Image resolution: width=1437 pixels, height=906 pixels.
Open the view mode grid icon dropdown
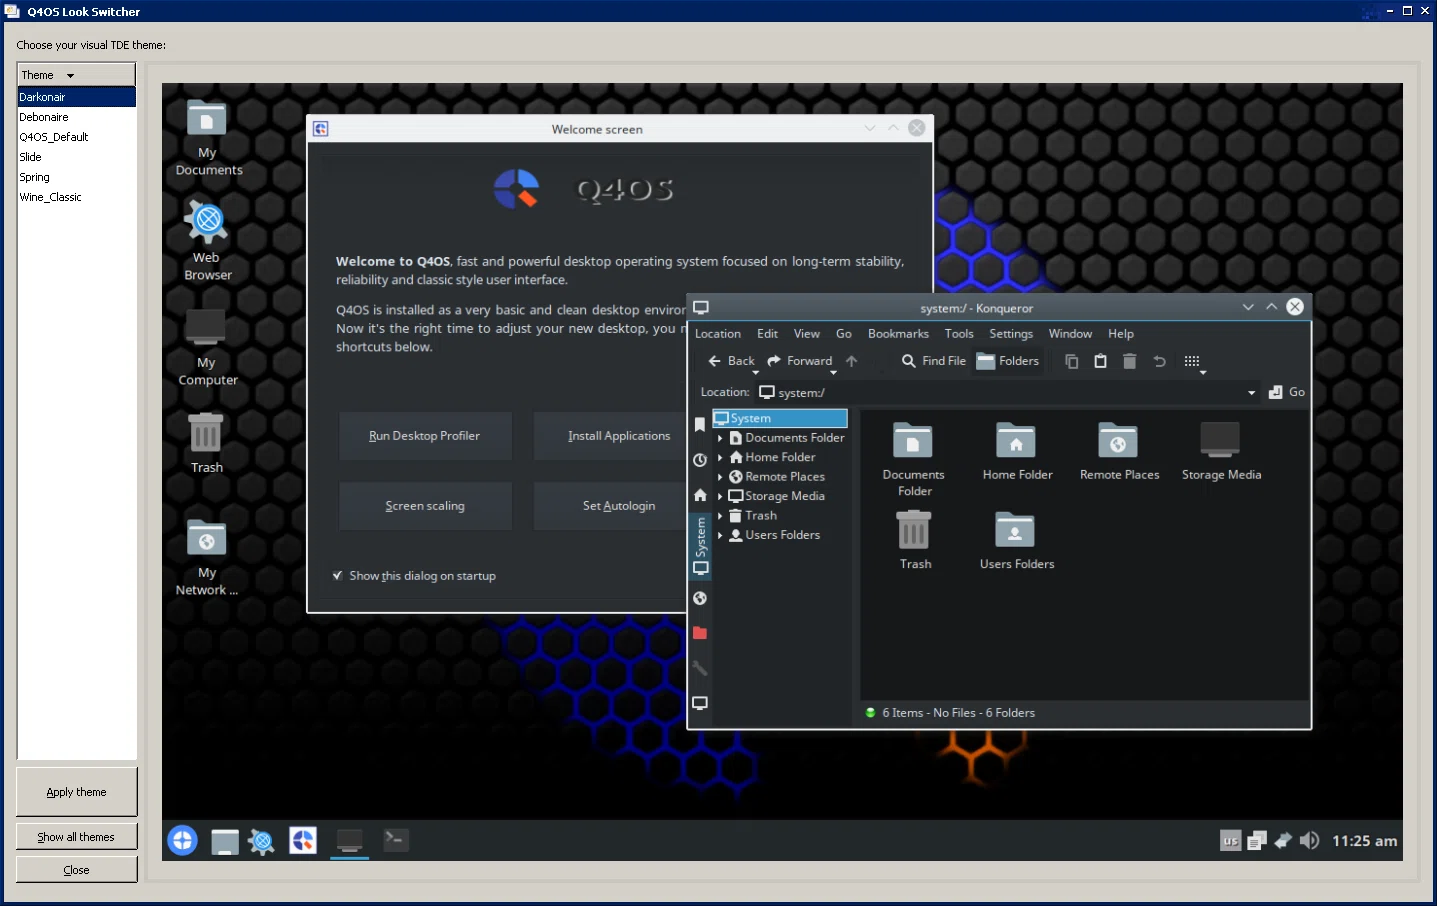tap(1194, 362)
